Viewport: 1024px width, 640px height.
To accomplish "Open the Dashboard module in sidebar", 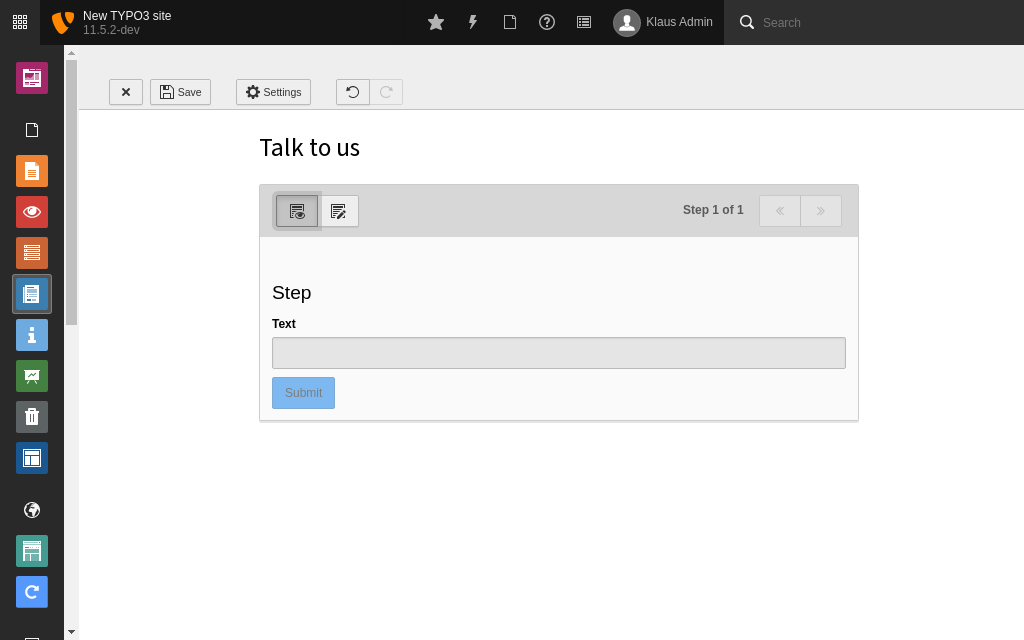I will click(32, 78).
